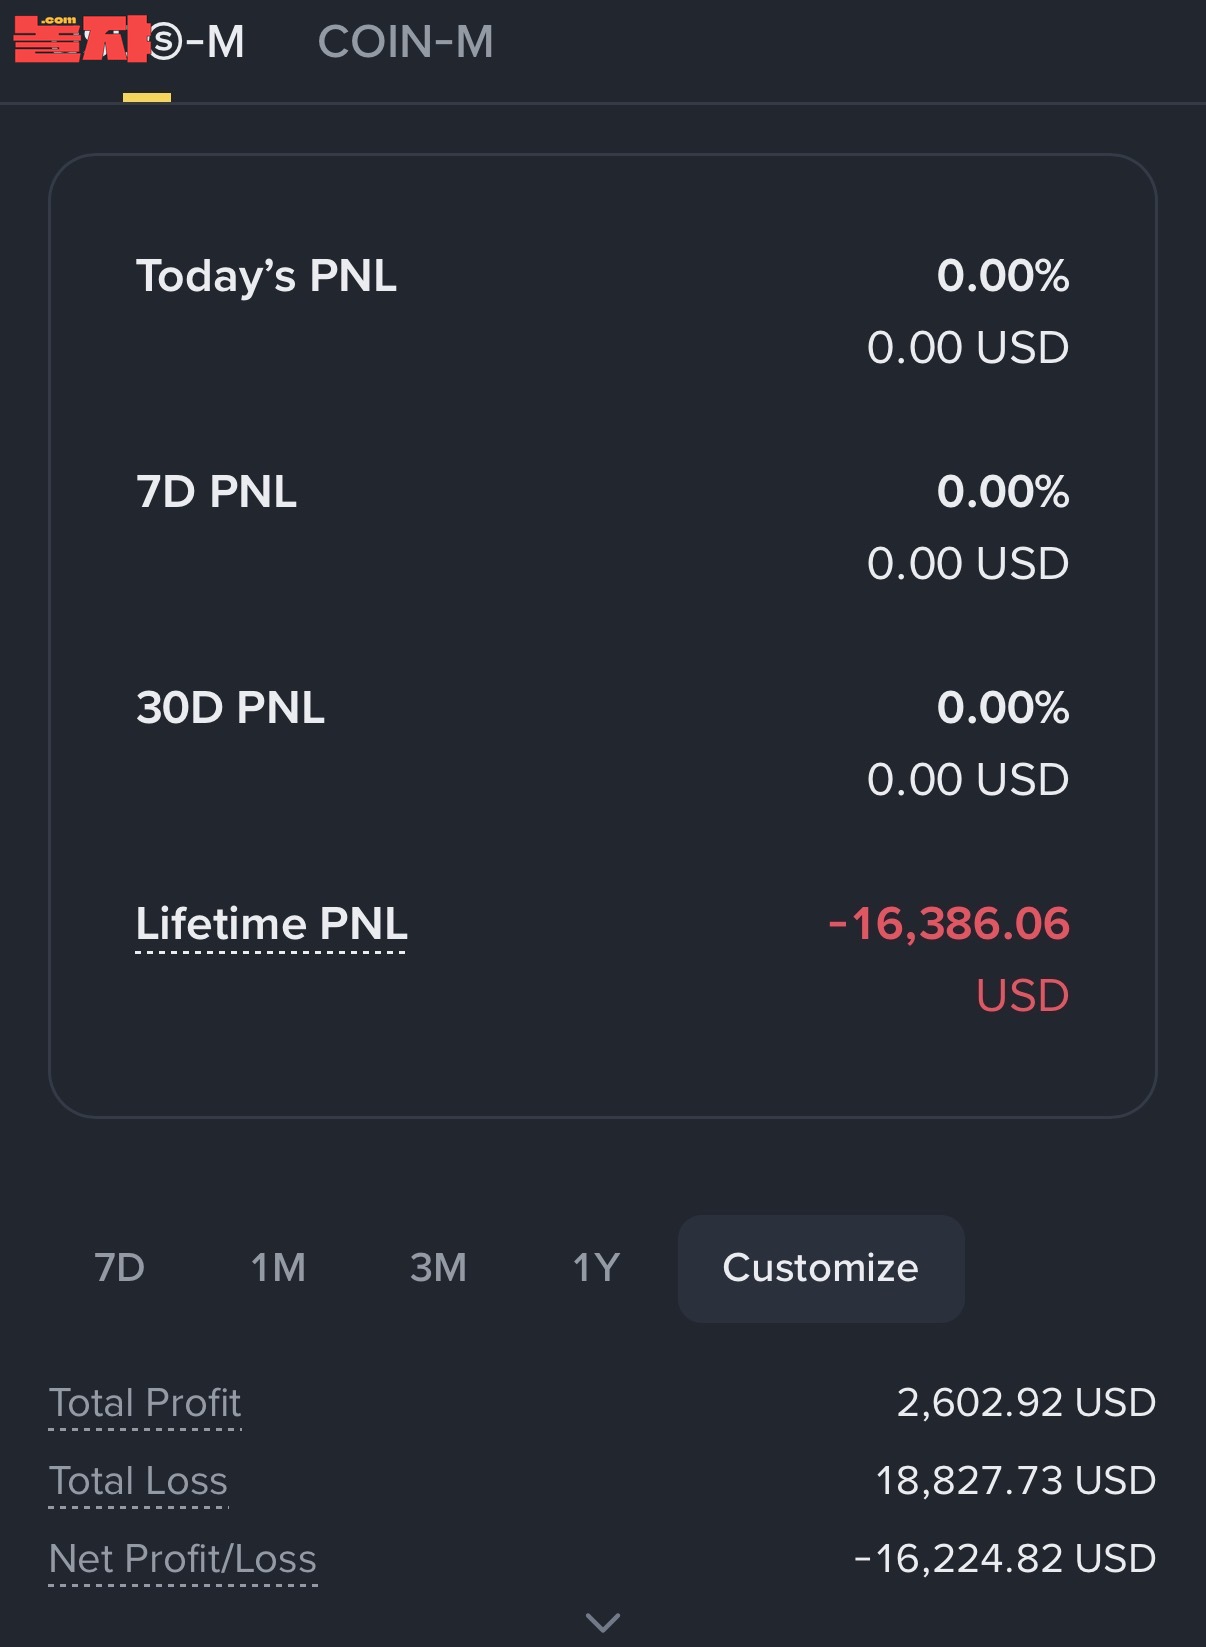Show the Lifetime PNL explanation tooltip
The image size is (1206, 1647).
(271, 924)
